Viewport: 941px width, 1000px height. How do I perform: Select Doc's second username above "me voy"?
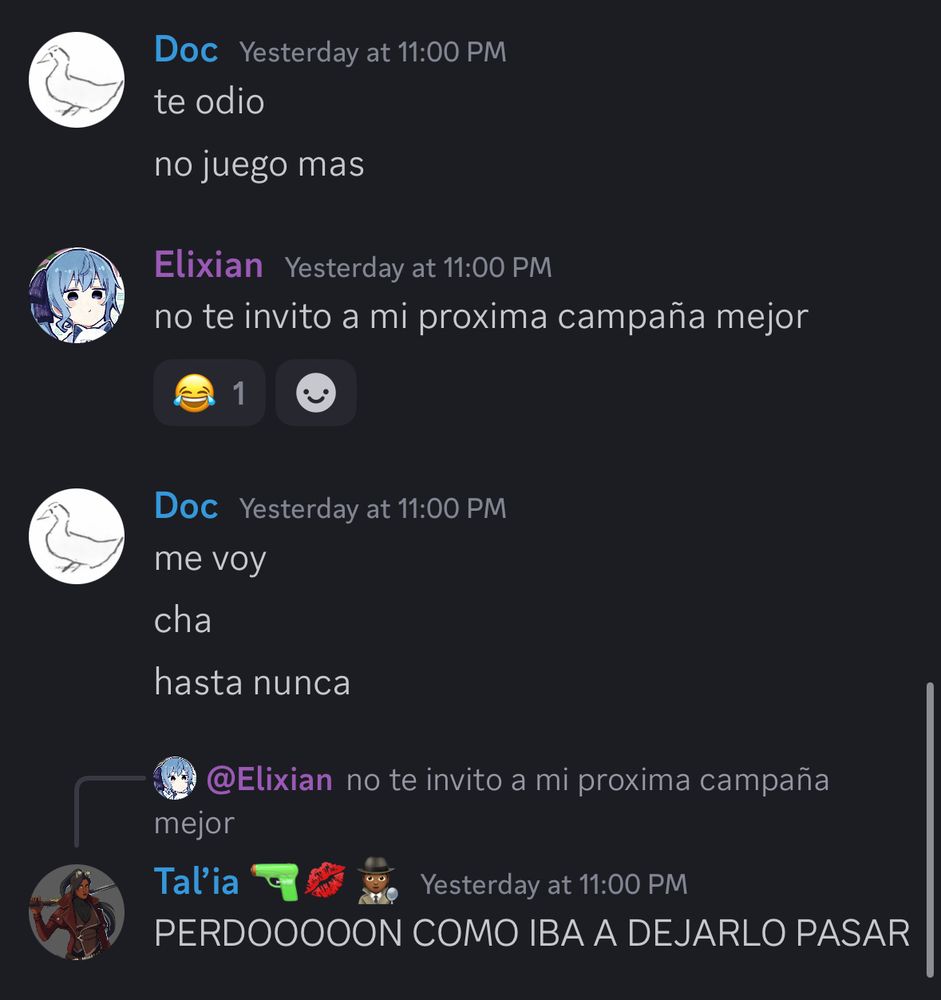[x=186, y=506]
